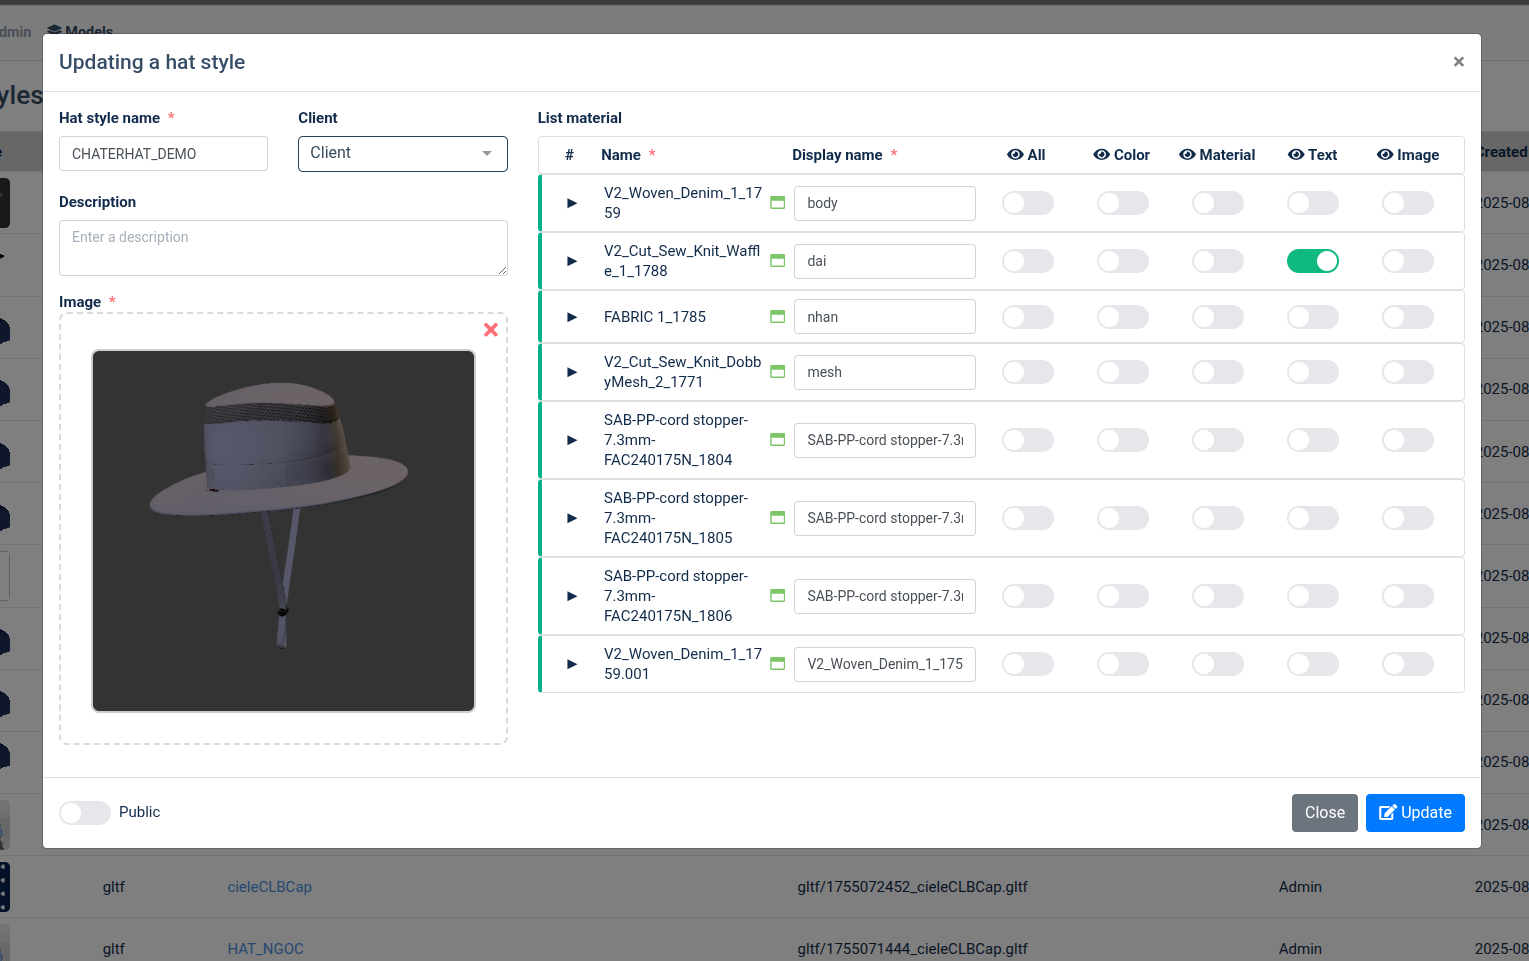The height and width of the screenshot is (961, 1529).
Task: Open the Client dropdown
Action: coord(402,154)
